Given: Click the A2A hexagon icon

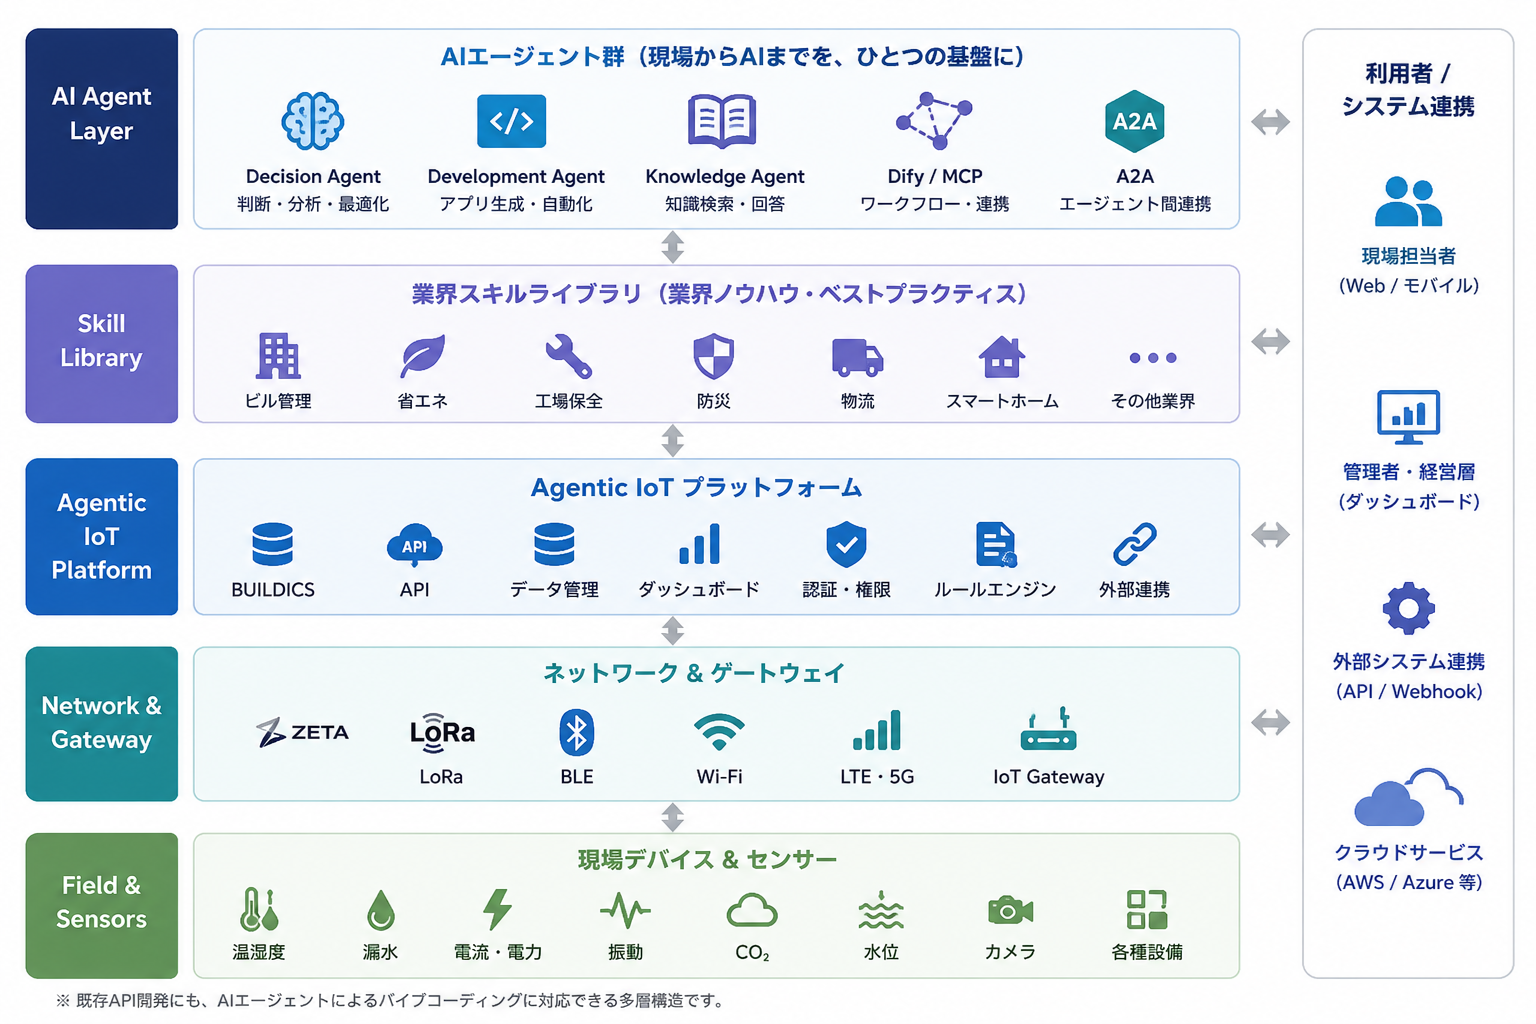Looking at the screenshot, I should click(x=1135, y=121).
